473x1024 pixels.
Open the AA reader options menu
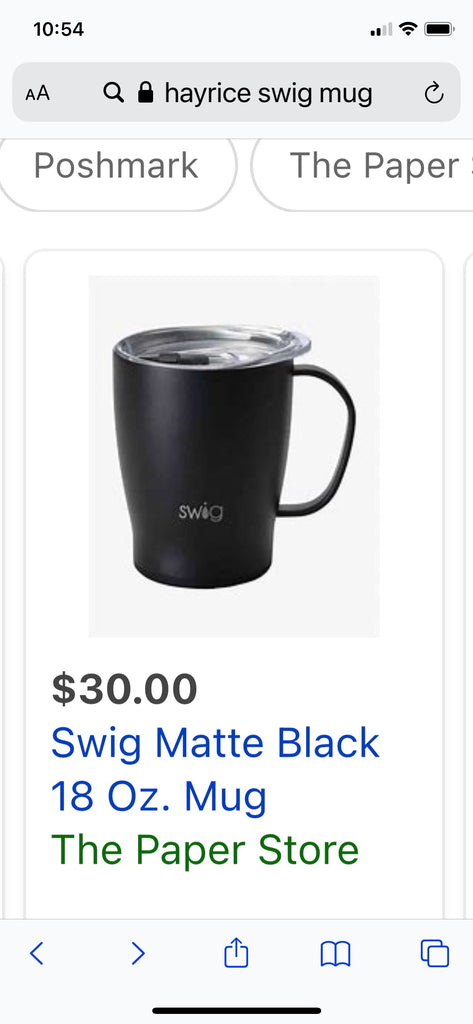coord(37,93)
